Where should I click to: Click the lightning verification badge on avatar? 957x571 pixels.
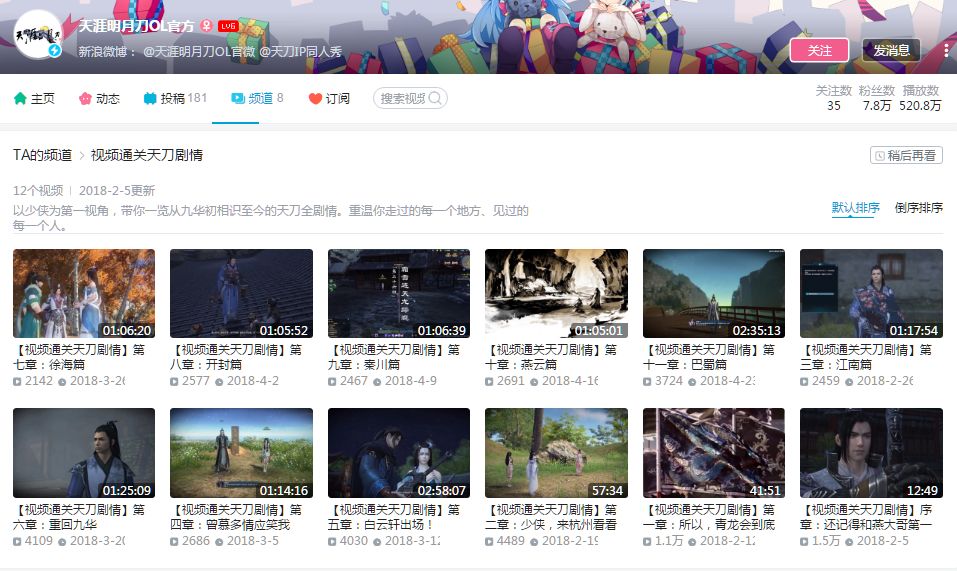click(55, 51)
